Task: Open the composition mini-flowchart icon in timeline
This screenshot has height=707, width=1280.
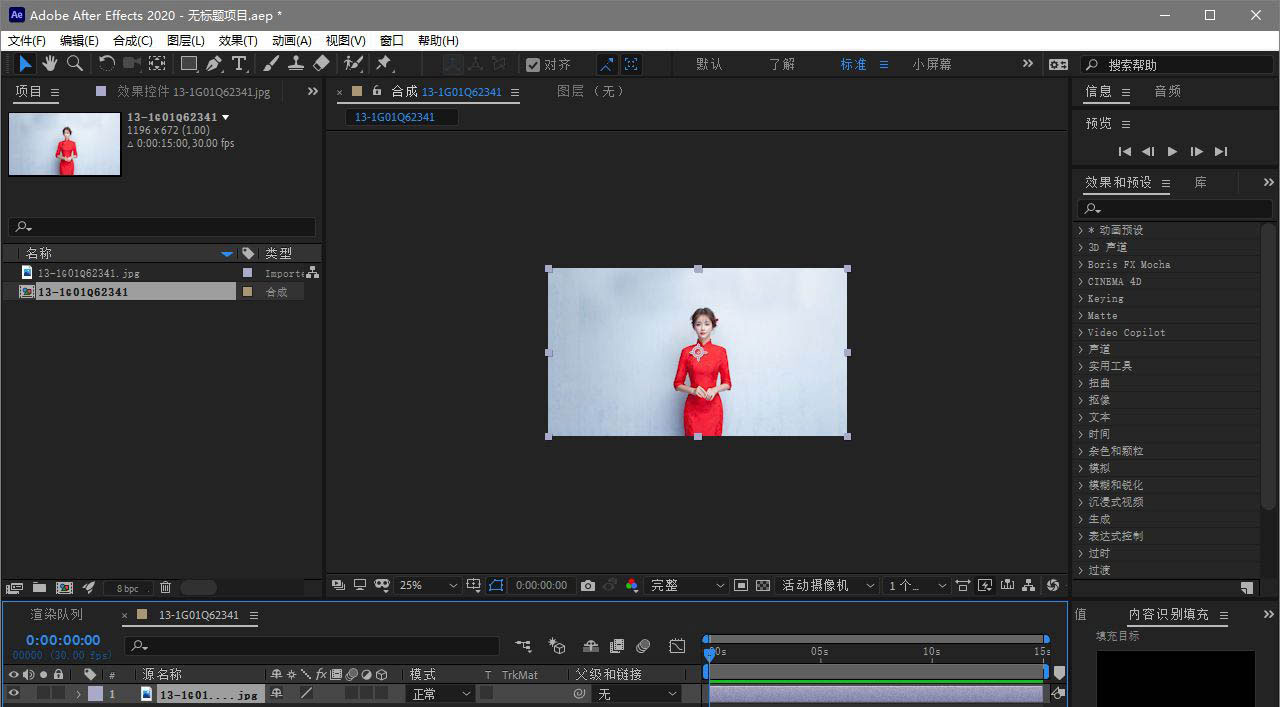Action: [523, 647]
